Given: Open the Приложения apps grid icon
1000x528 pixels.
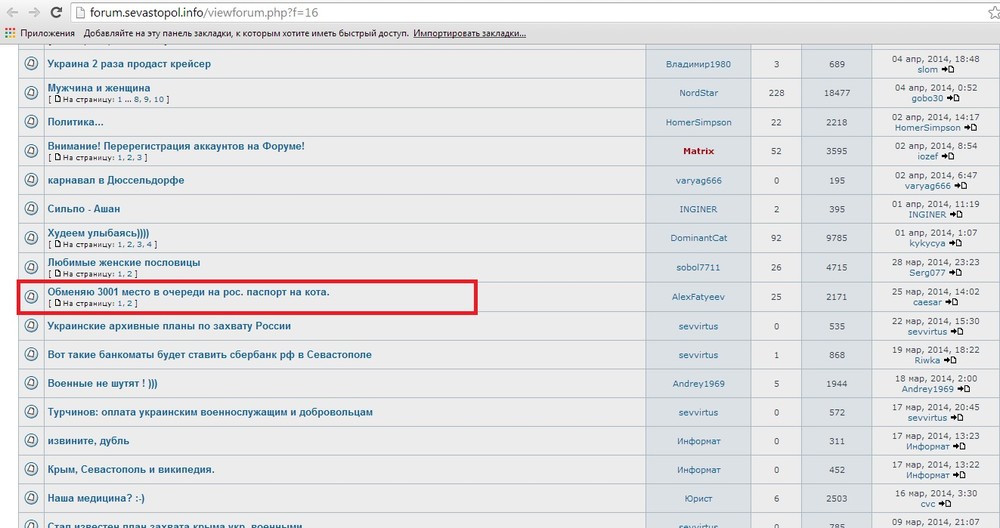Looking at the screenshot, I should tap(10, 33).
